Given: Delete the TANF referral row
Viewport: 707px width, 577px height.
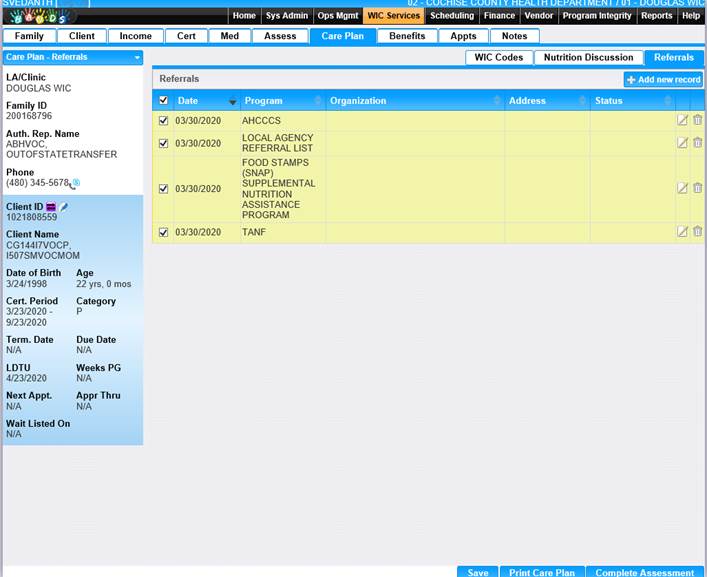Looking at the screenshot, I should point(698,231).
